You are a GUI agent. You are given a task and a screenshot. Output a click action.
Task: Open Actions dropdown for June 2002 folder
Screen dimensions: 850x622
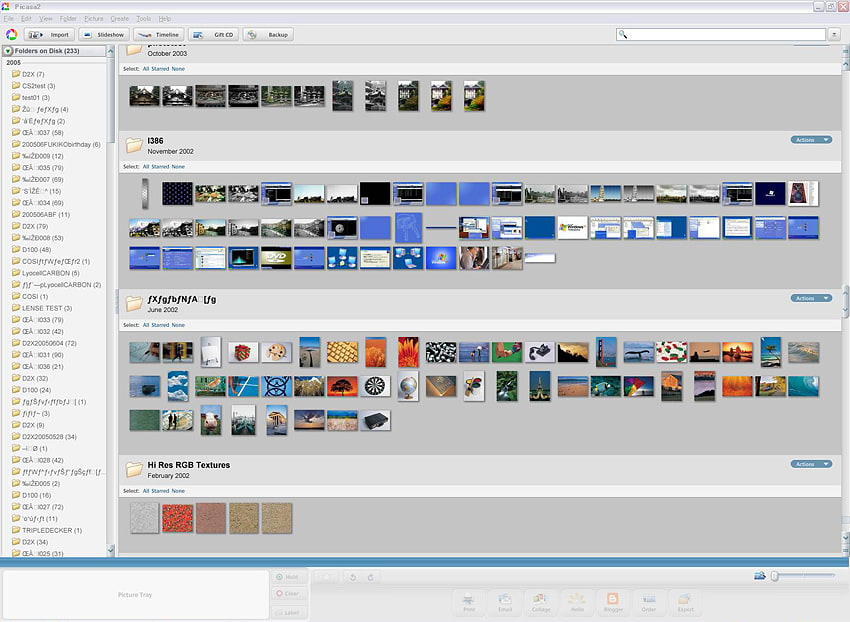[x=811, y=298]
